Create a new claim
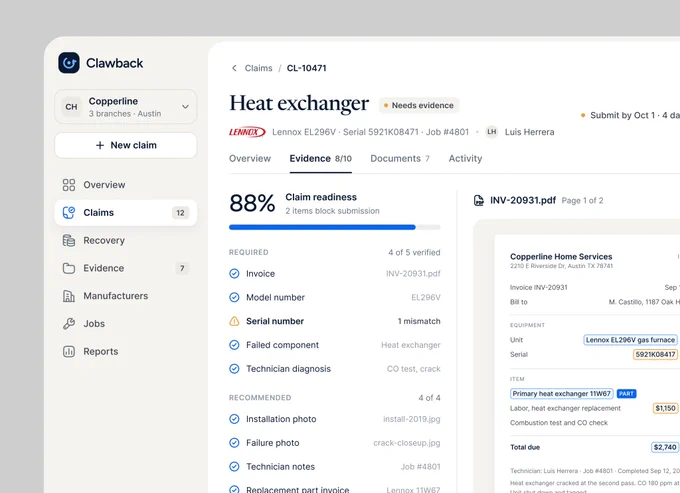 tap(126, 145)
